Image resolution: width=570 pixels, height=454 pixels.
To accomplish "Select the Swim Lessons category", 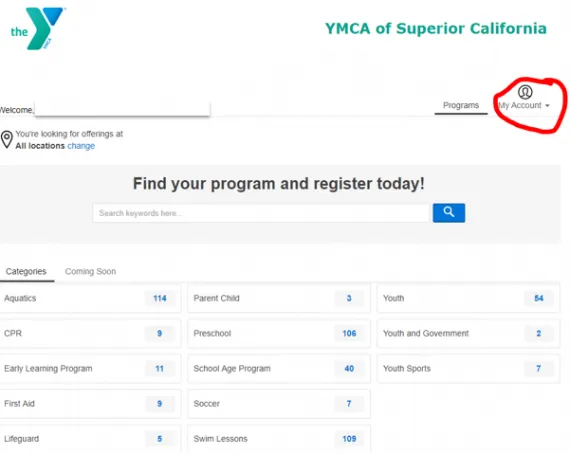I will point(279,439).
